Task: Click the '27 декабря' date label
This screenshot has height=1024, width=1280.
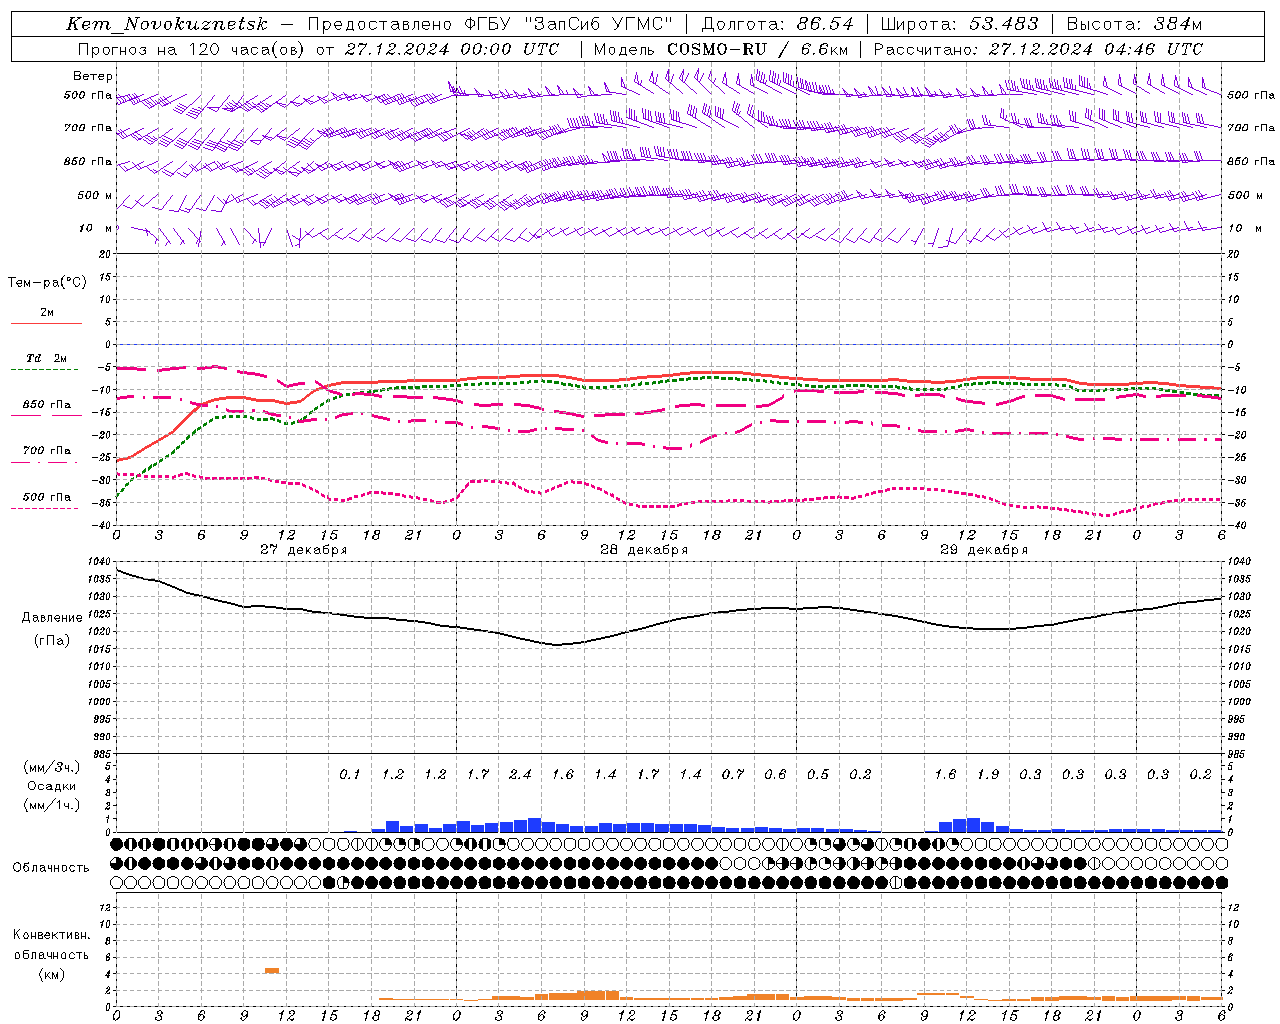Action: point(303,550)
